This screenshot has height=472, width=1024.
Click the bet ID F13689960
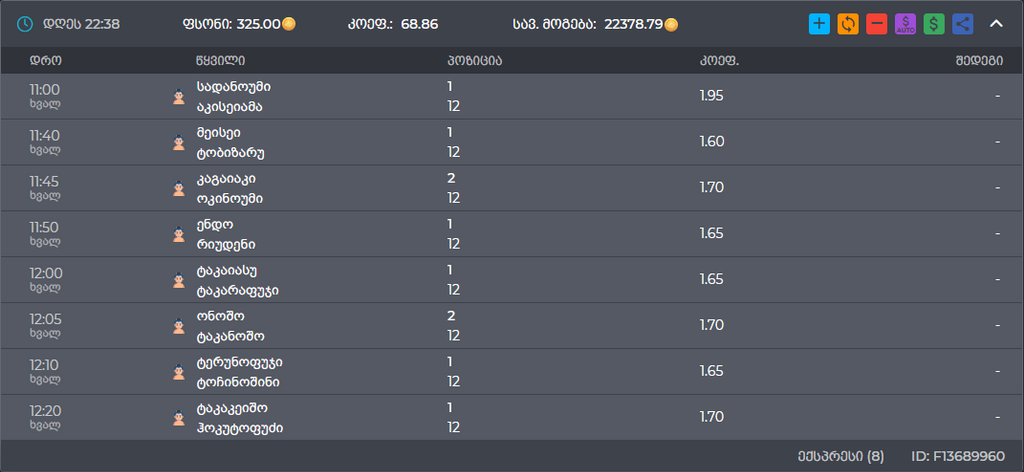(x=957, y=456)
